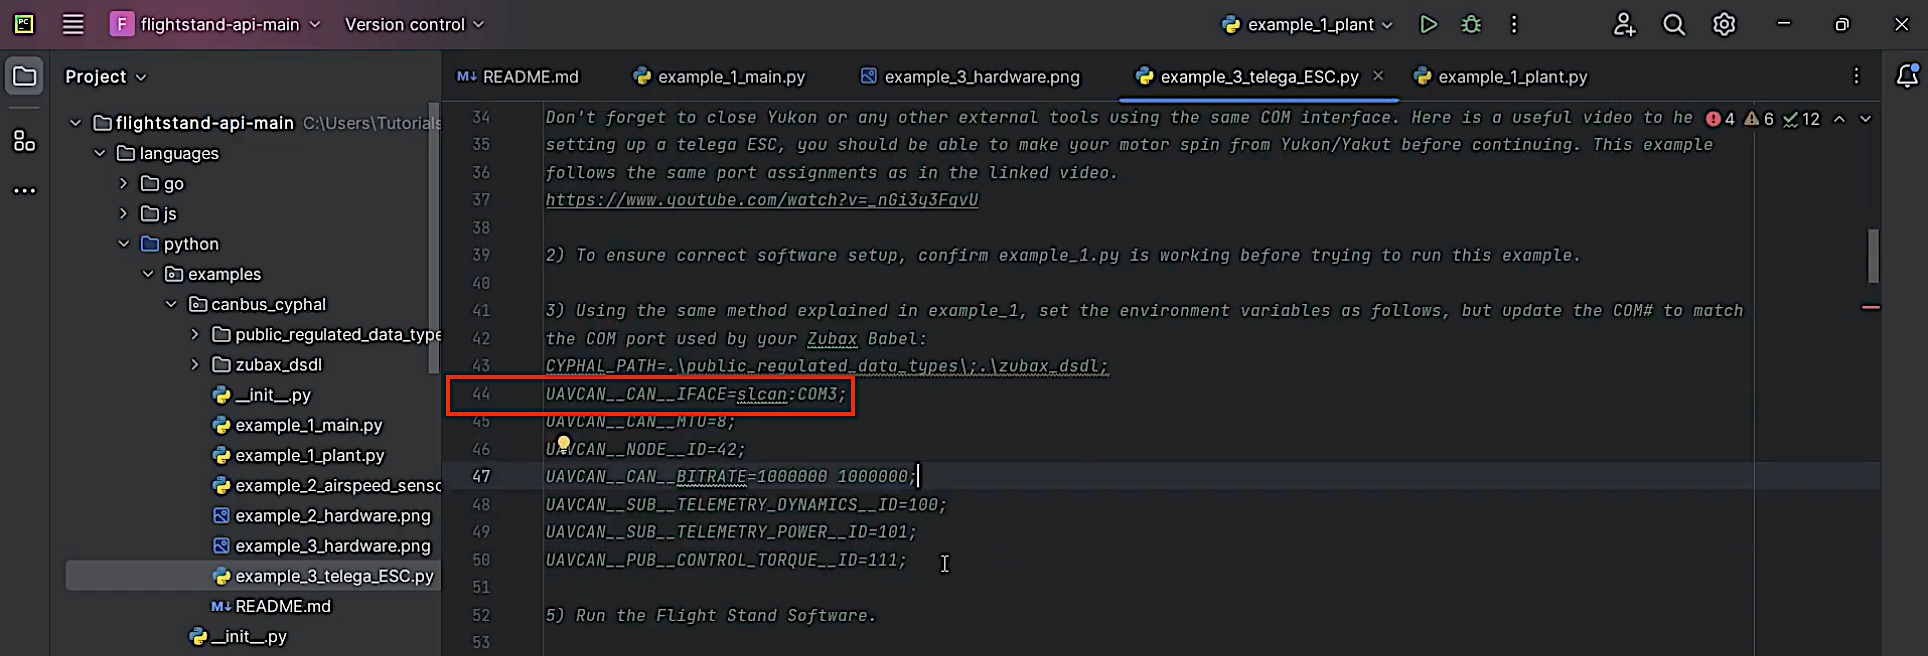Viewport: 1928px width, 656px height.
Task: Click the warnings count indicator
Action: coord(1759,119)
